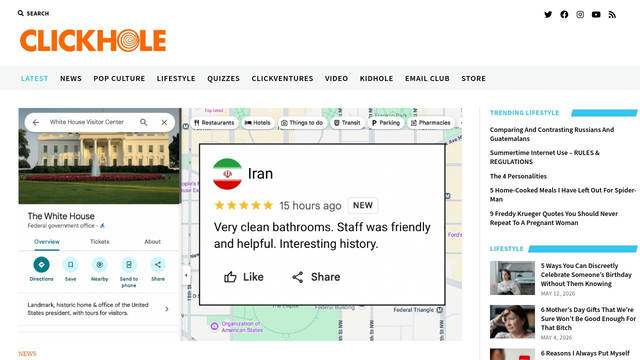Viewport: 640px width, 360px height.
Task: Open the White House review article image
Action: tap(240, 224)
